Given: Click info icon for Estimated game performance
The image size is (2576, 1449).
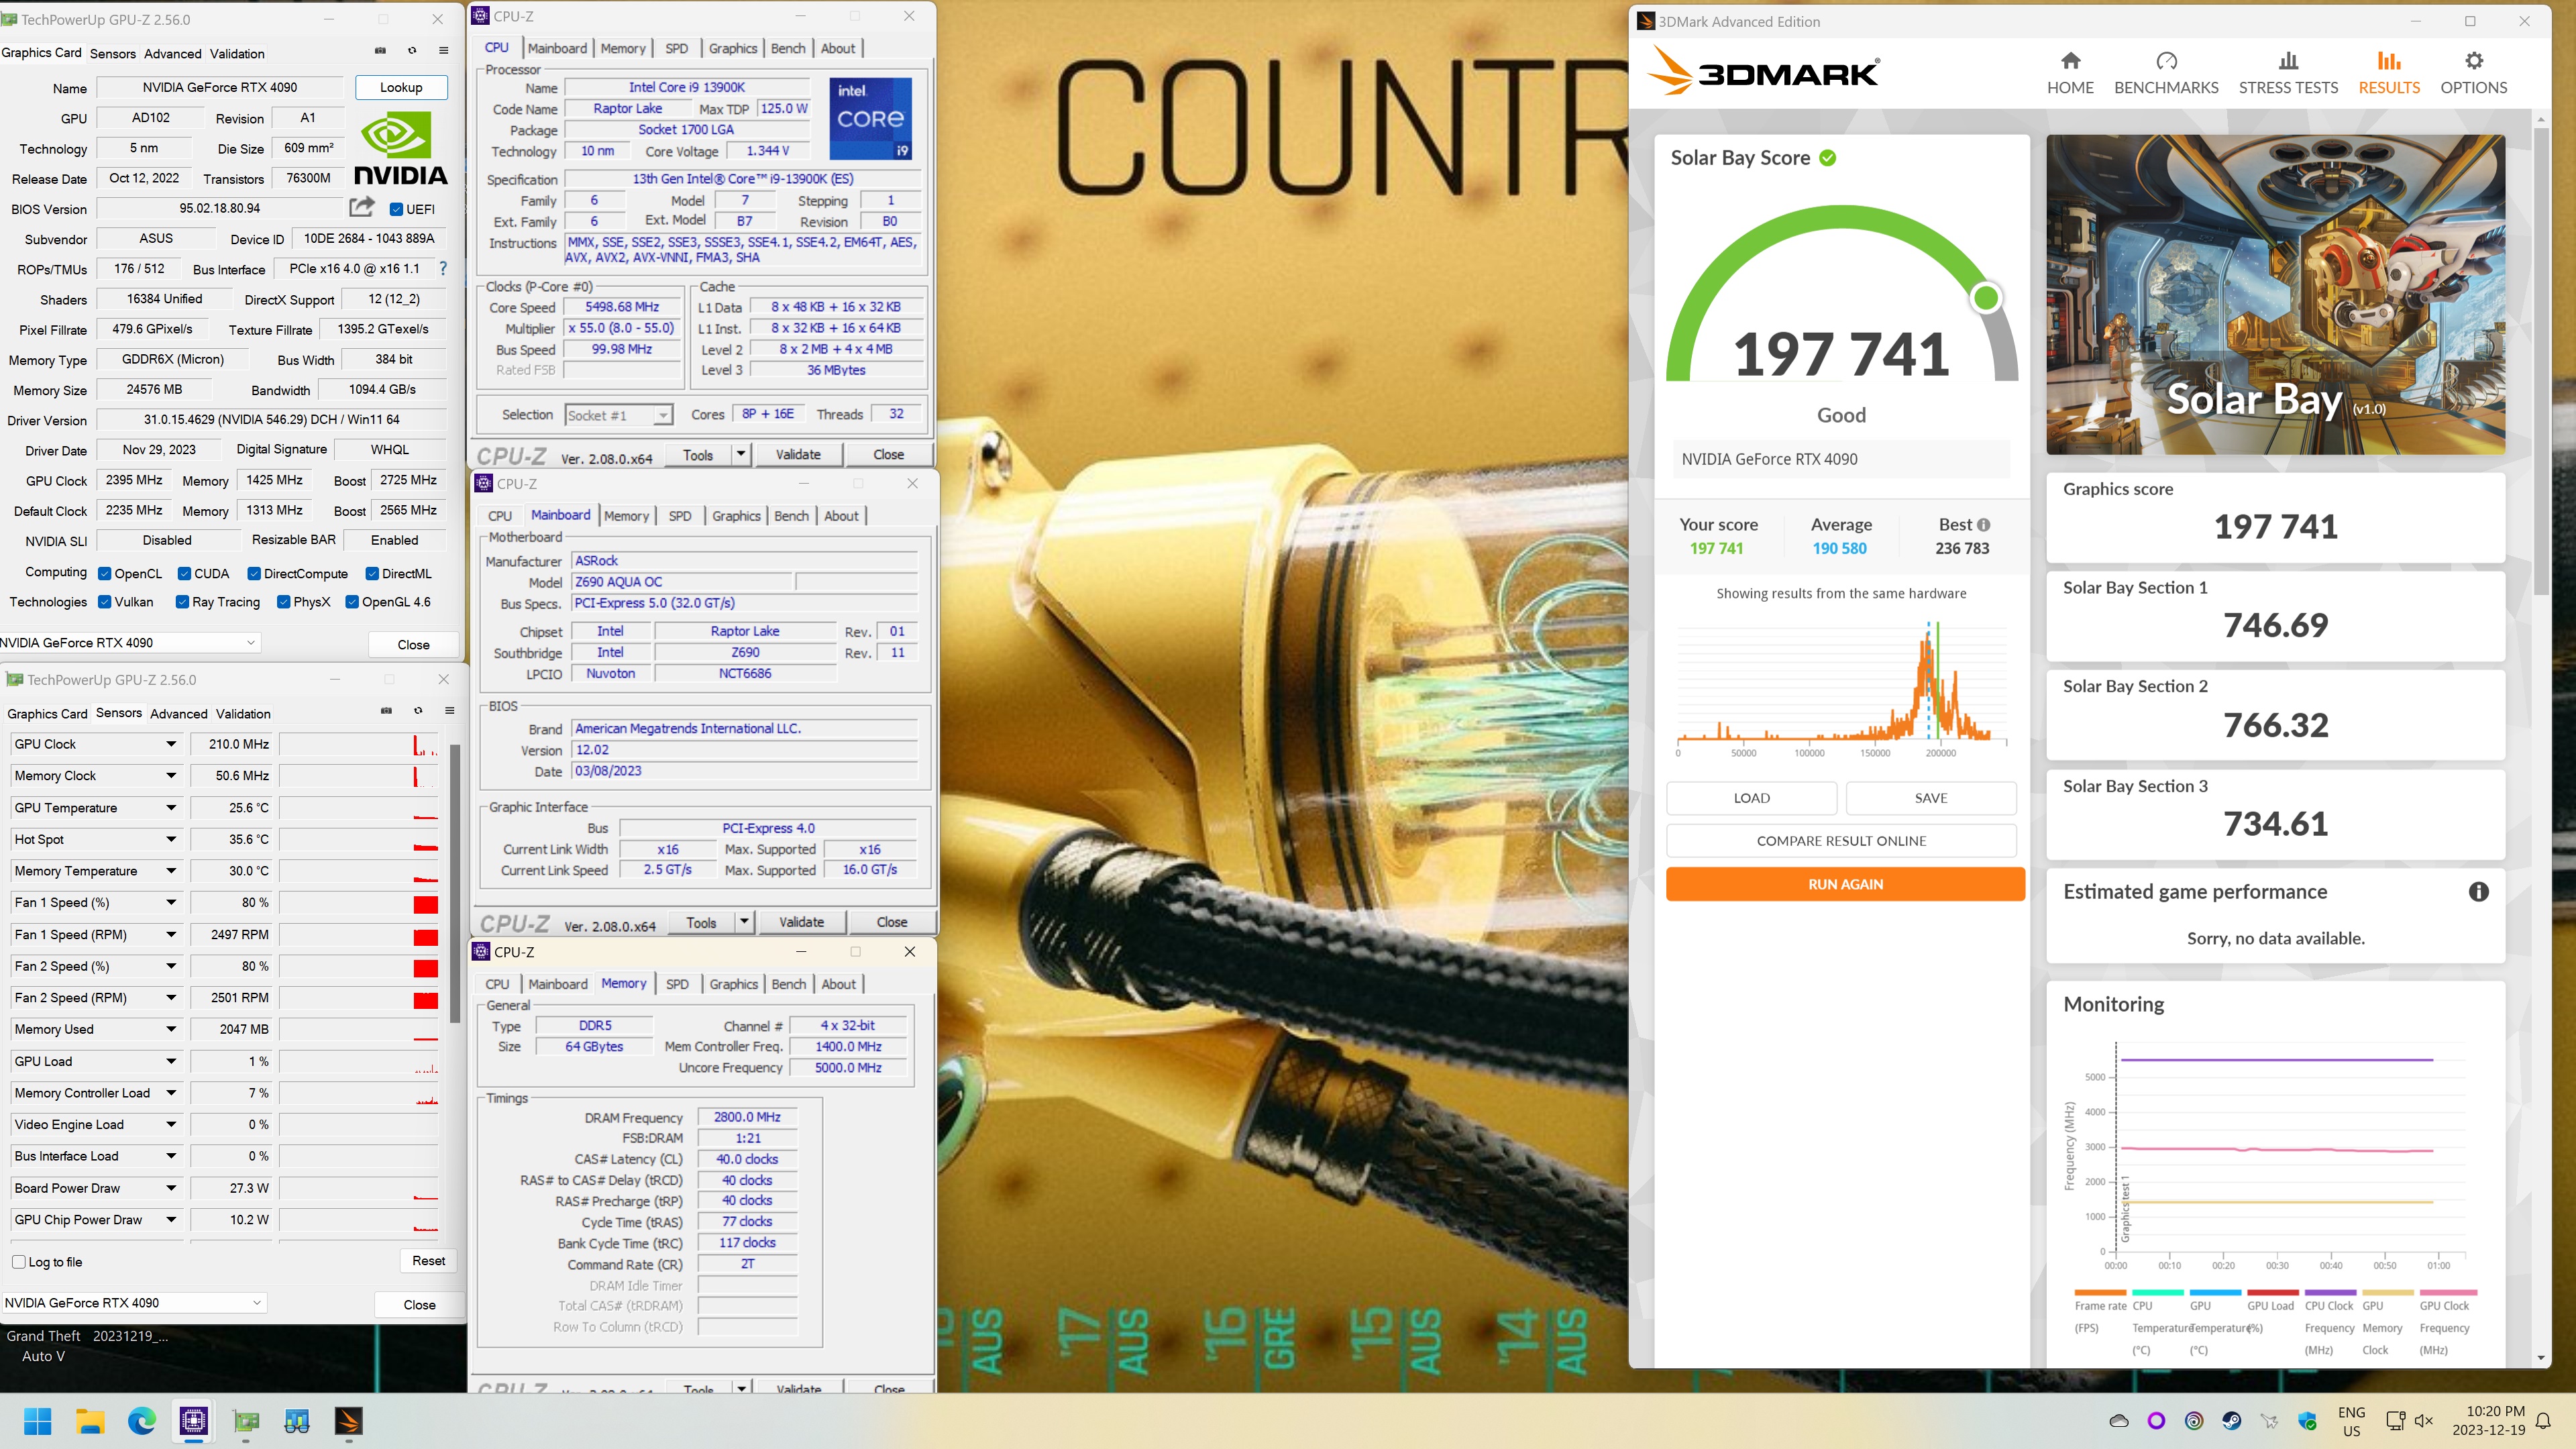Looking at the screenshot, I should click(2478, 892).
